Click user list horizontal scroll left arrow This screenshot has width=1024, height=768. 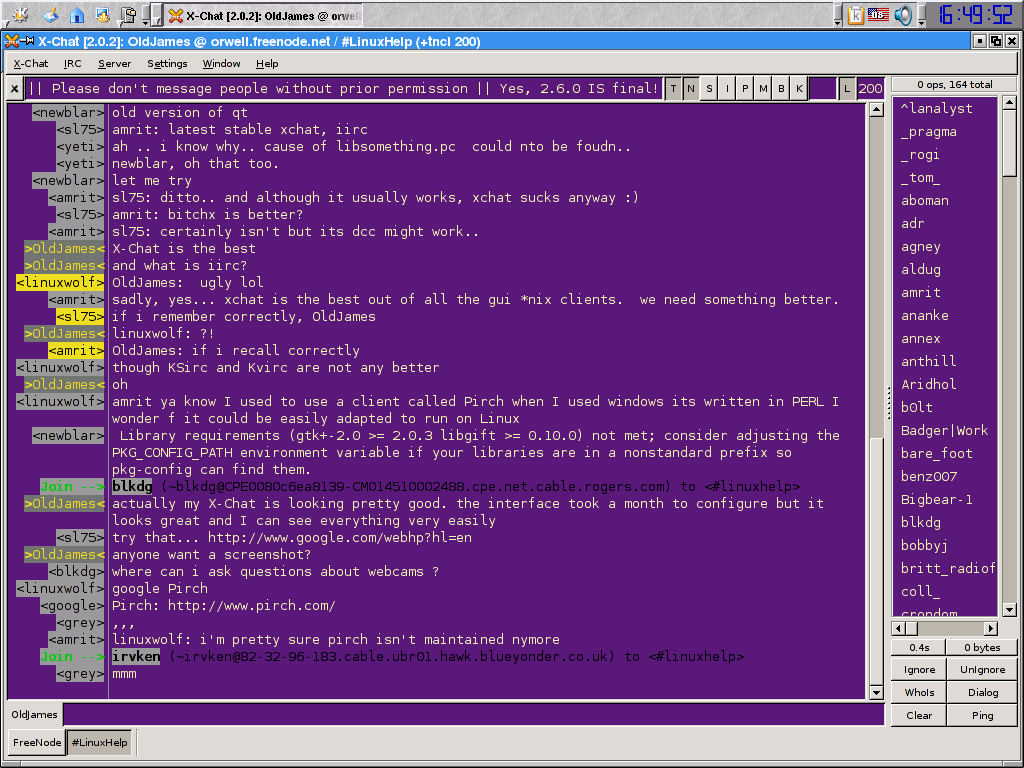click(x=899, y=628)
